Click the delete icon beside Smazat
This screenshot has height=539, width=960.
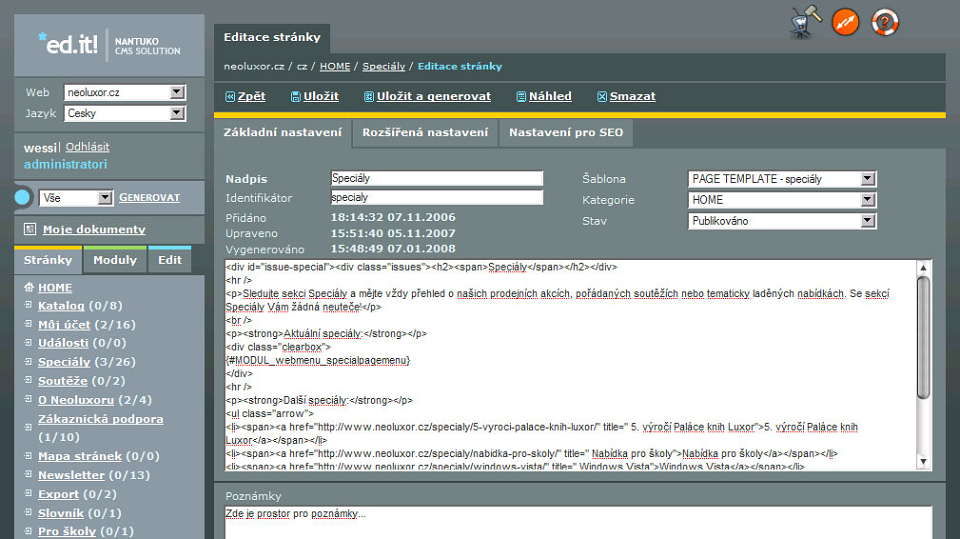coord(602,97)
